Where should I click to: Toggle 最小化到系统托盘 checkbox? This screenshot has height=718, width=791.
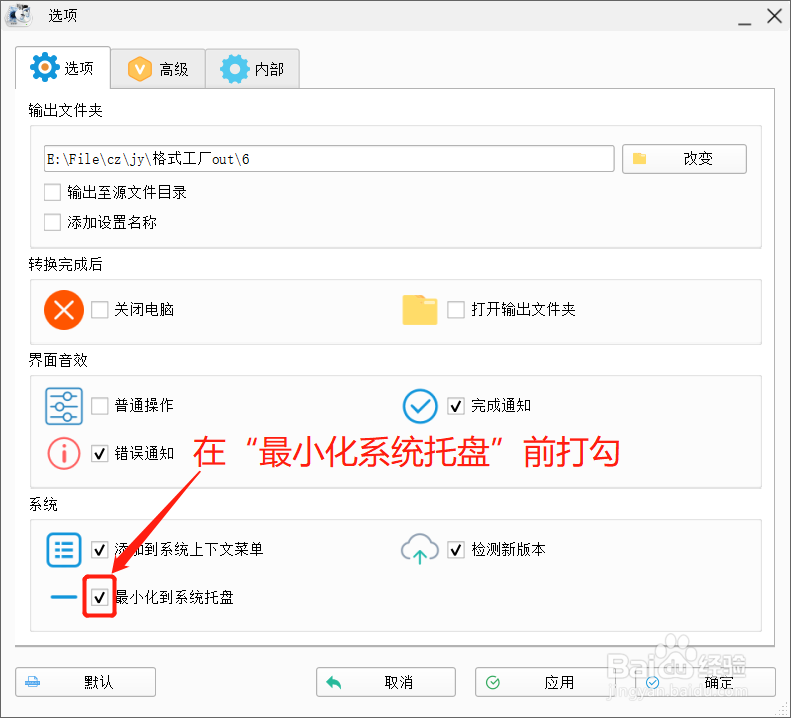click(x=99, y=597)
